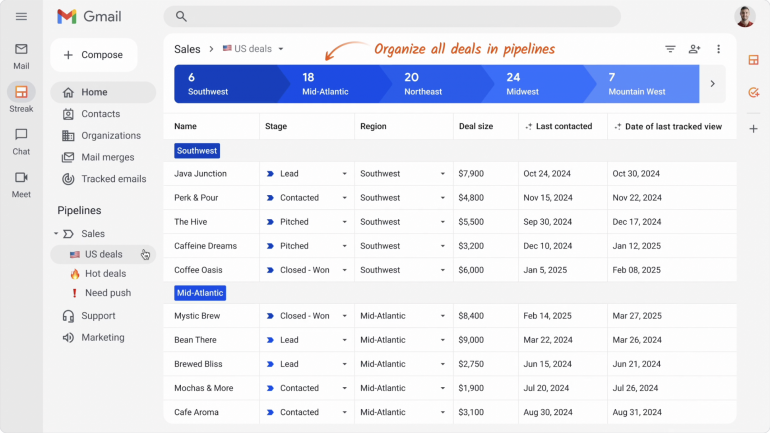The image size is (770, 433).
Task: Open stage dropdown for Bean There
Action: pos(344,340)
